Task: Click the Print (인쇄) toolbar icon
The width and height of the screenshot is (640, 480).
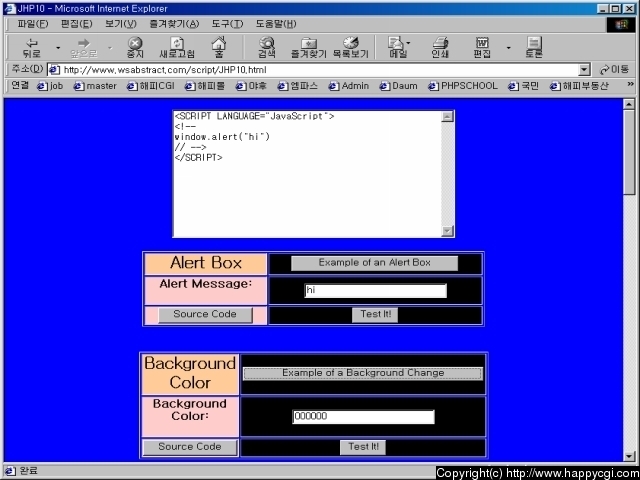Action: [x=440, y=48]
